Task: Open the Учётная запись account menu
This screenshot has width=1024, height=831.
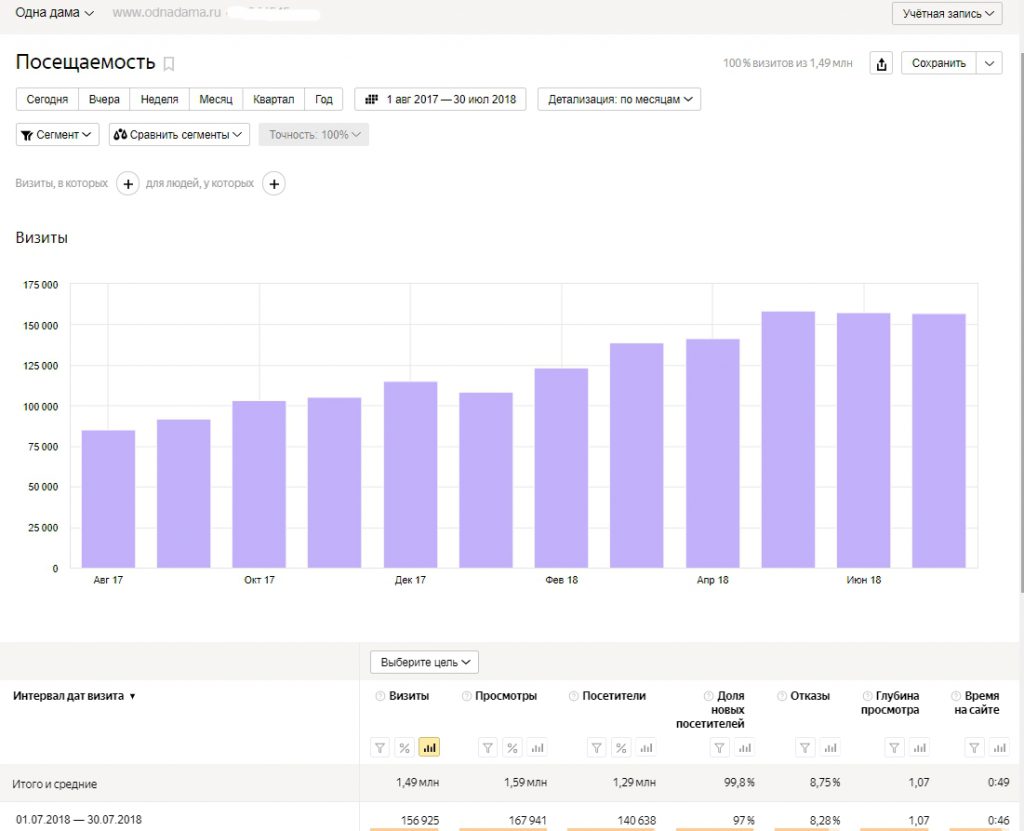Action: click(947, 14)
